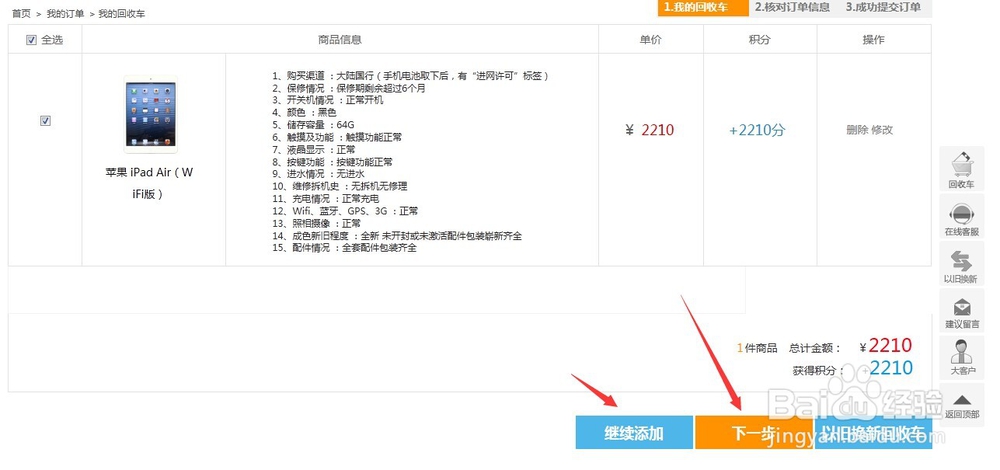
Task: Uncheck the iPad Air item checkbox
Action: tap(45, 121)
